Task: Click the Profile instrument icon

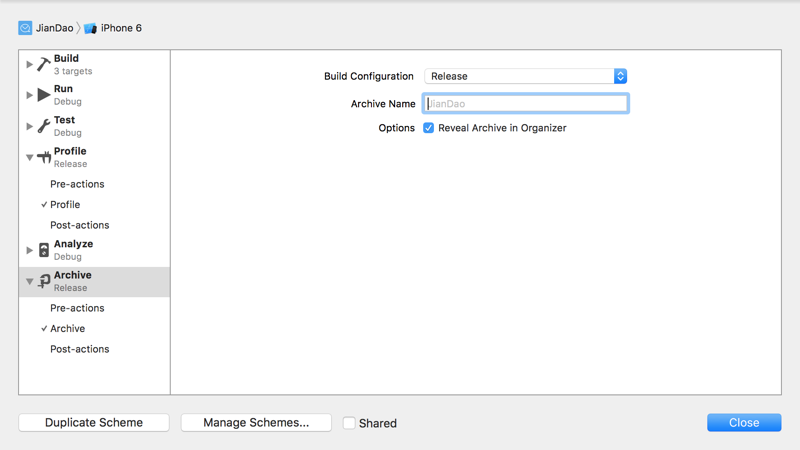Action: [44, 157]
